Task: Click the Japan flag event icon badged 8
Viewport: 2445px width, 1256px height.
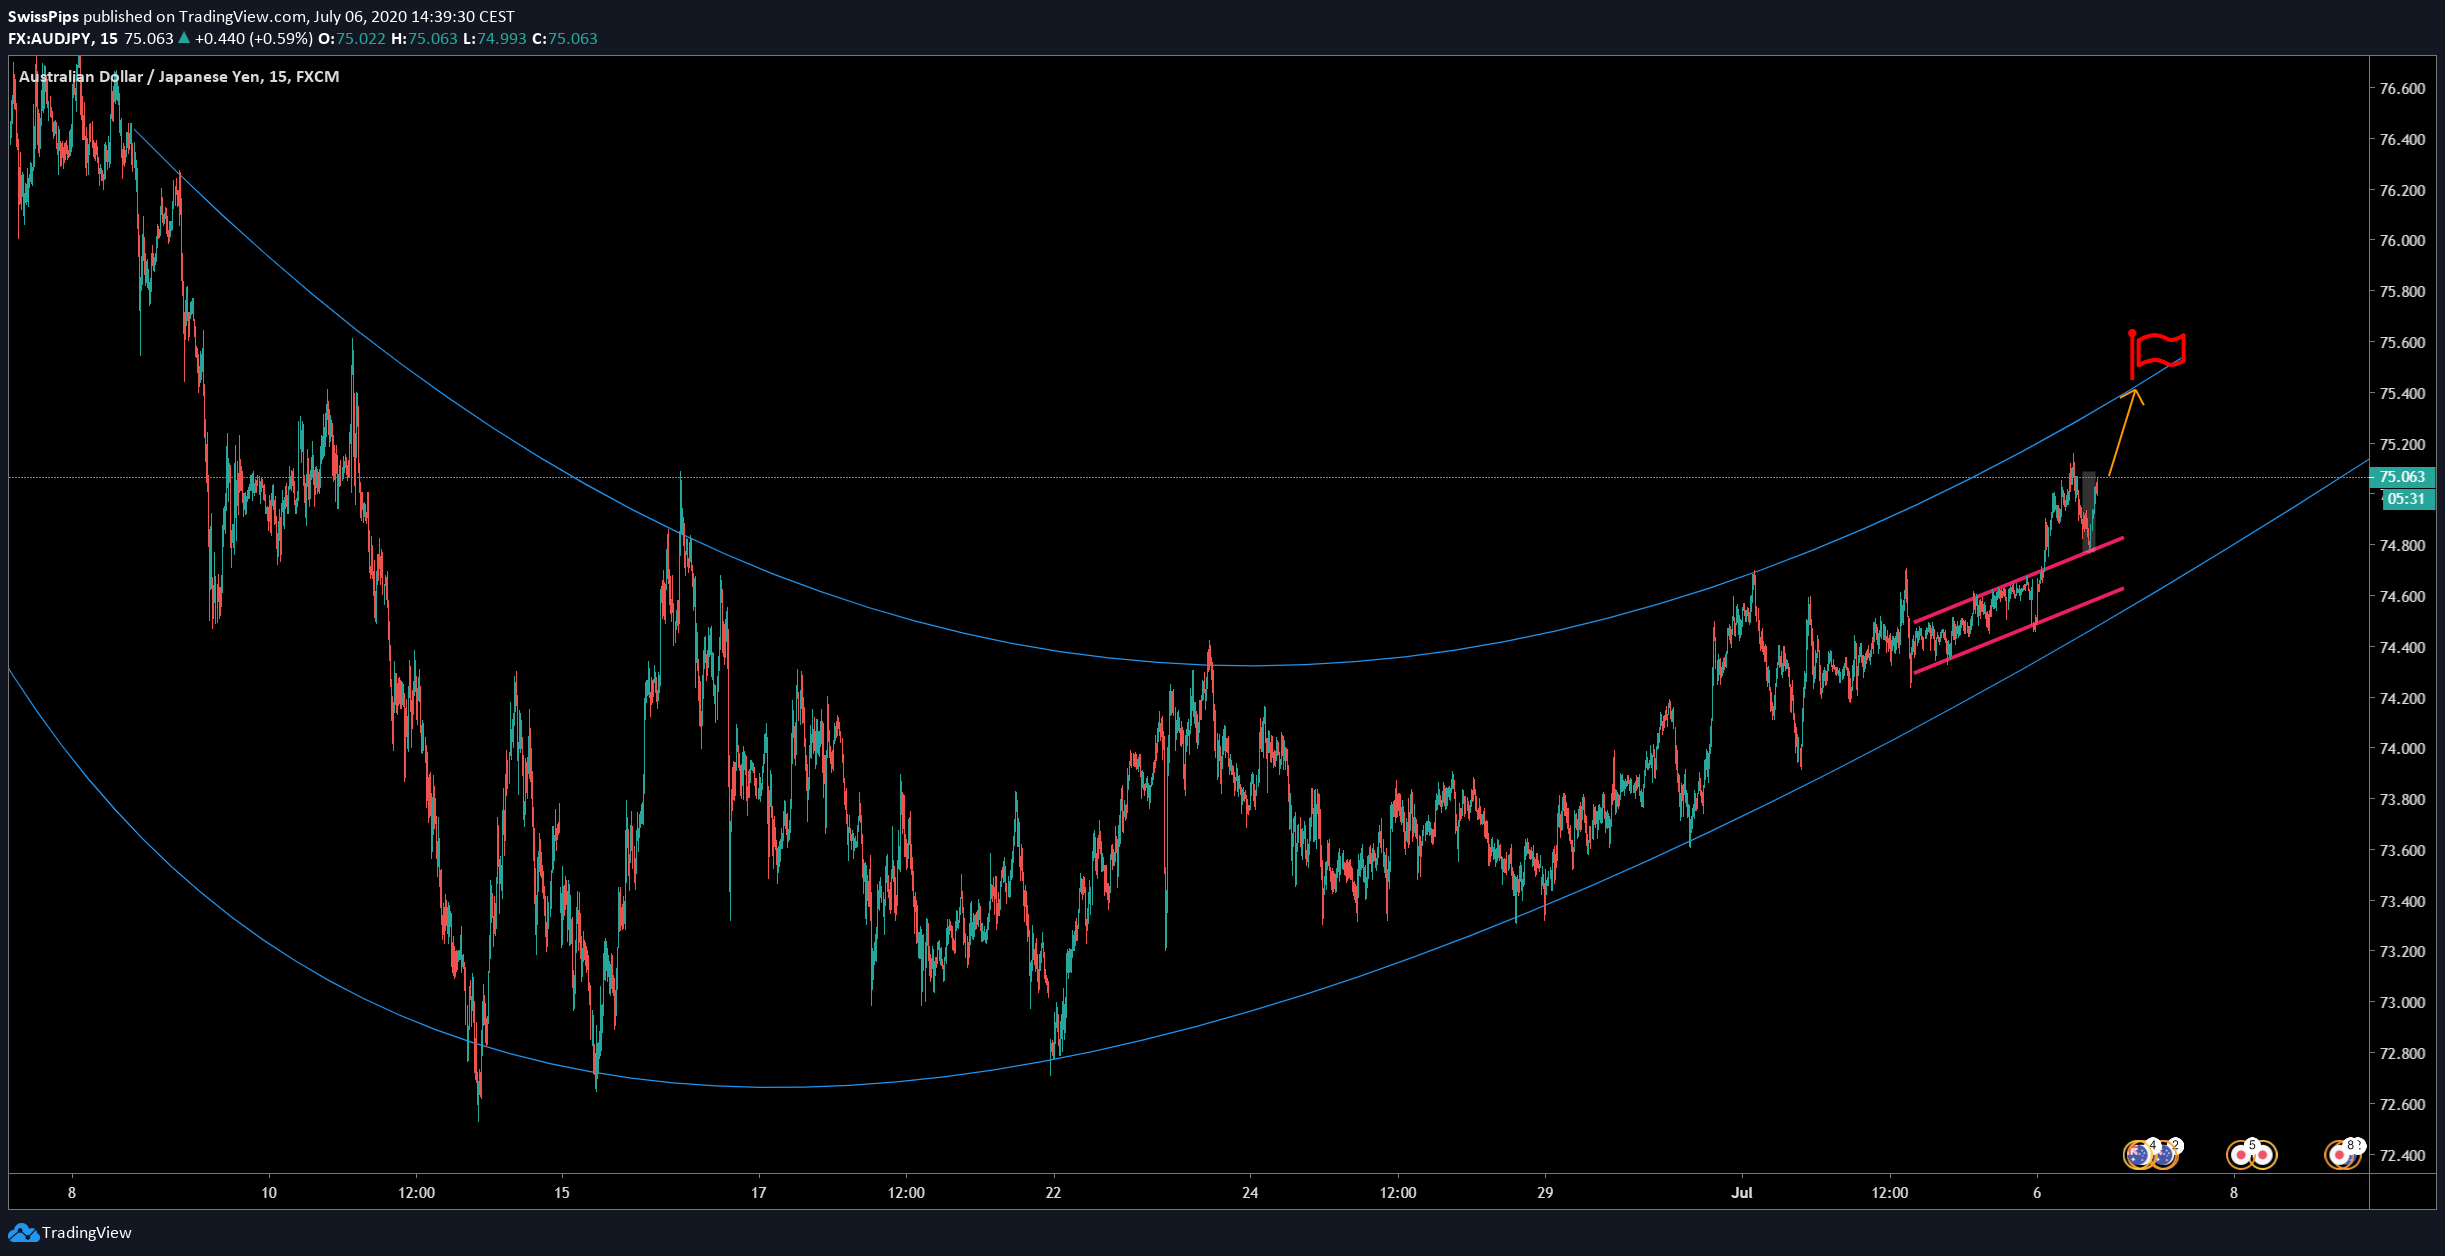Action: [x=2341, y=1155]
